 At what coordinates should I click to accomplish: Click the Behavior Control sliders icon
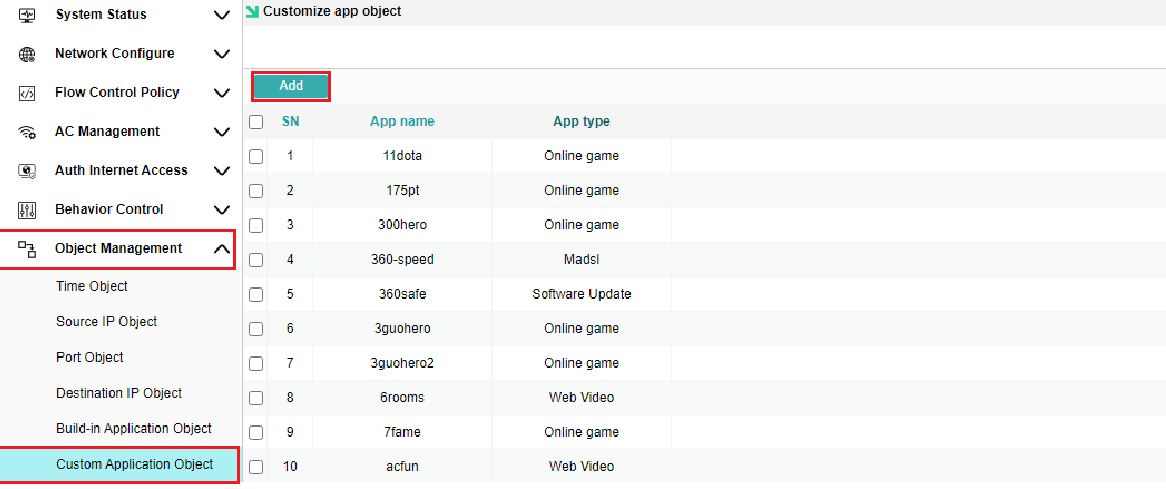click(27, 210)
